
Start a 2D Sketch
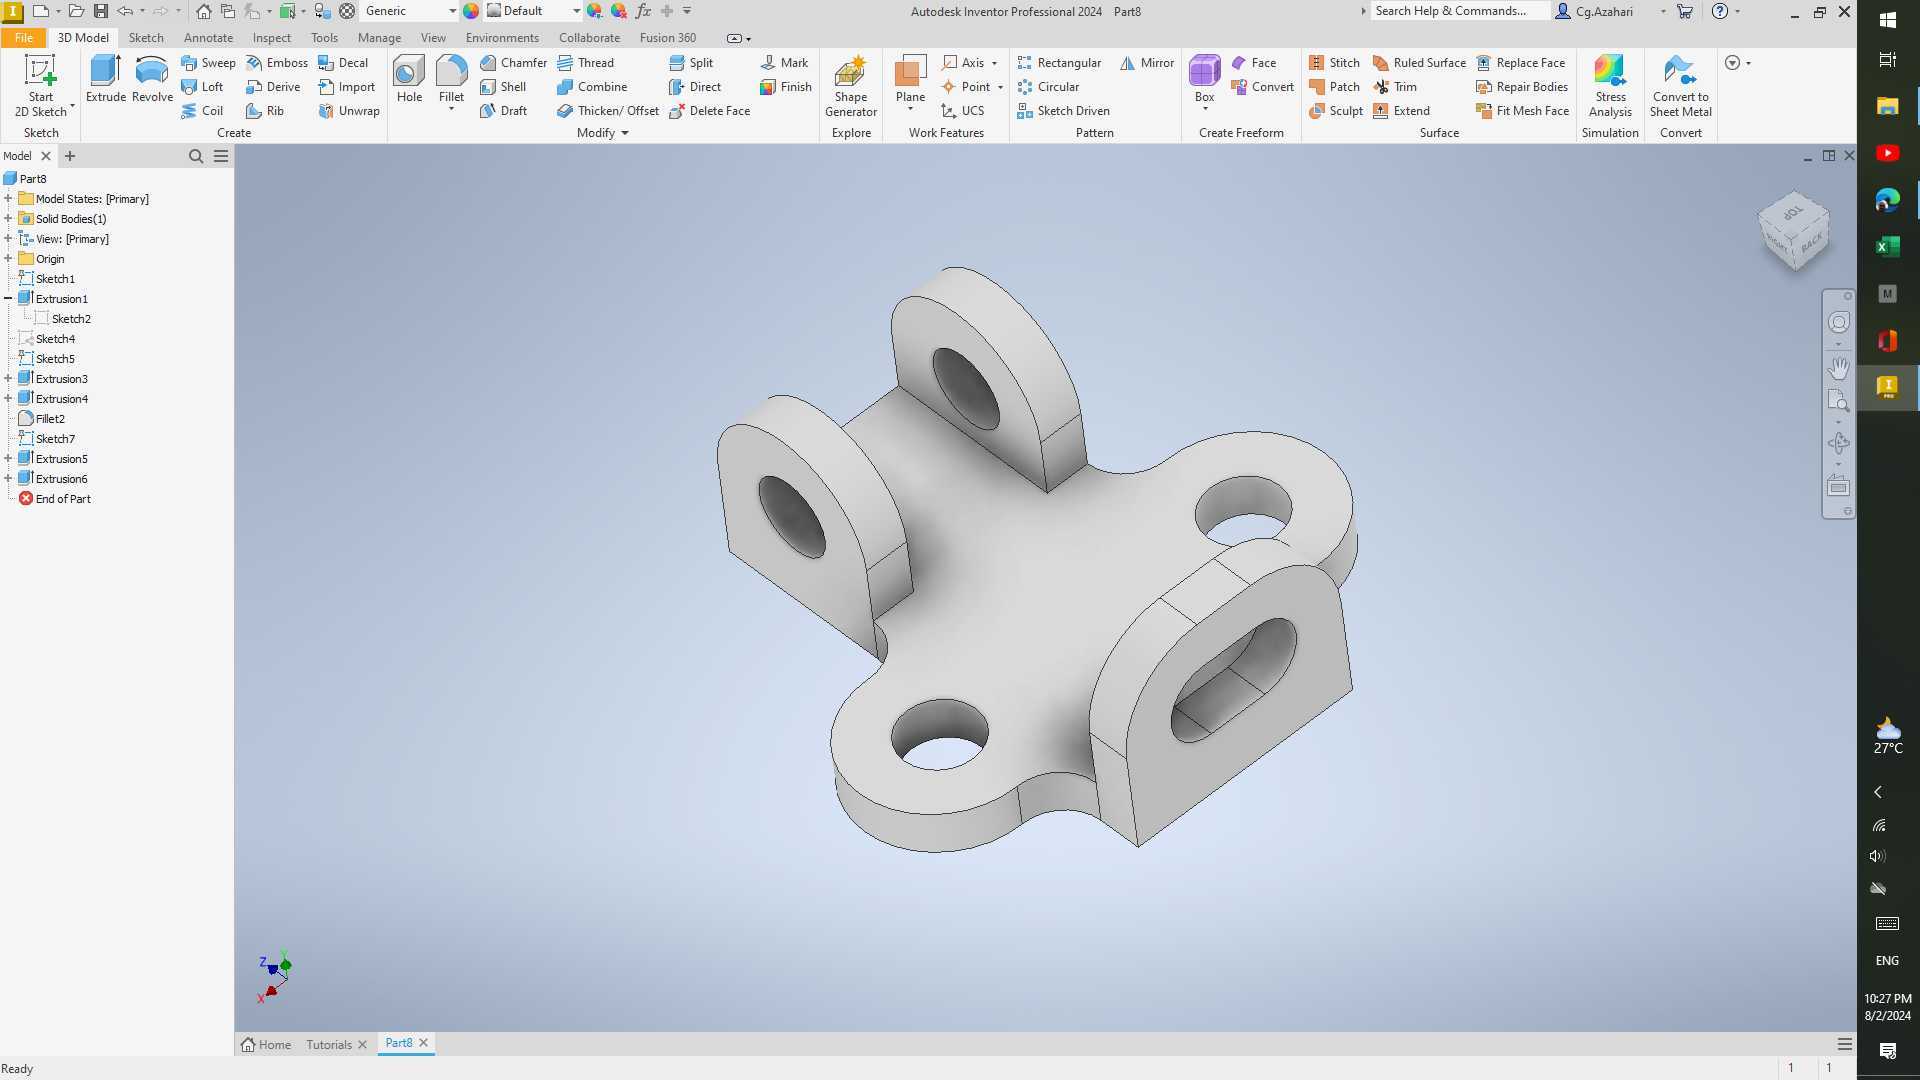[x=41, y=86]
